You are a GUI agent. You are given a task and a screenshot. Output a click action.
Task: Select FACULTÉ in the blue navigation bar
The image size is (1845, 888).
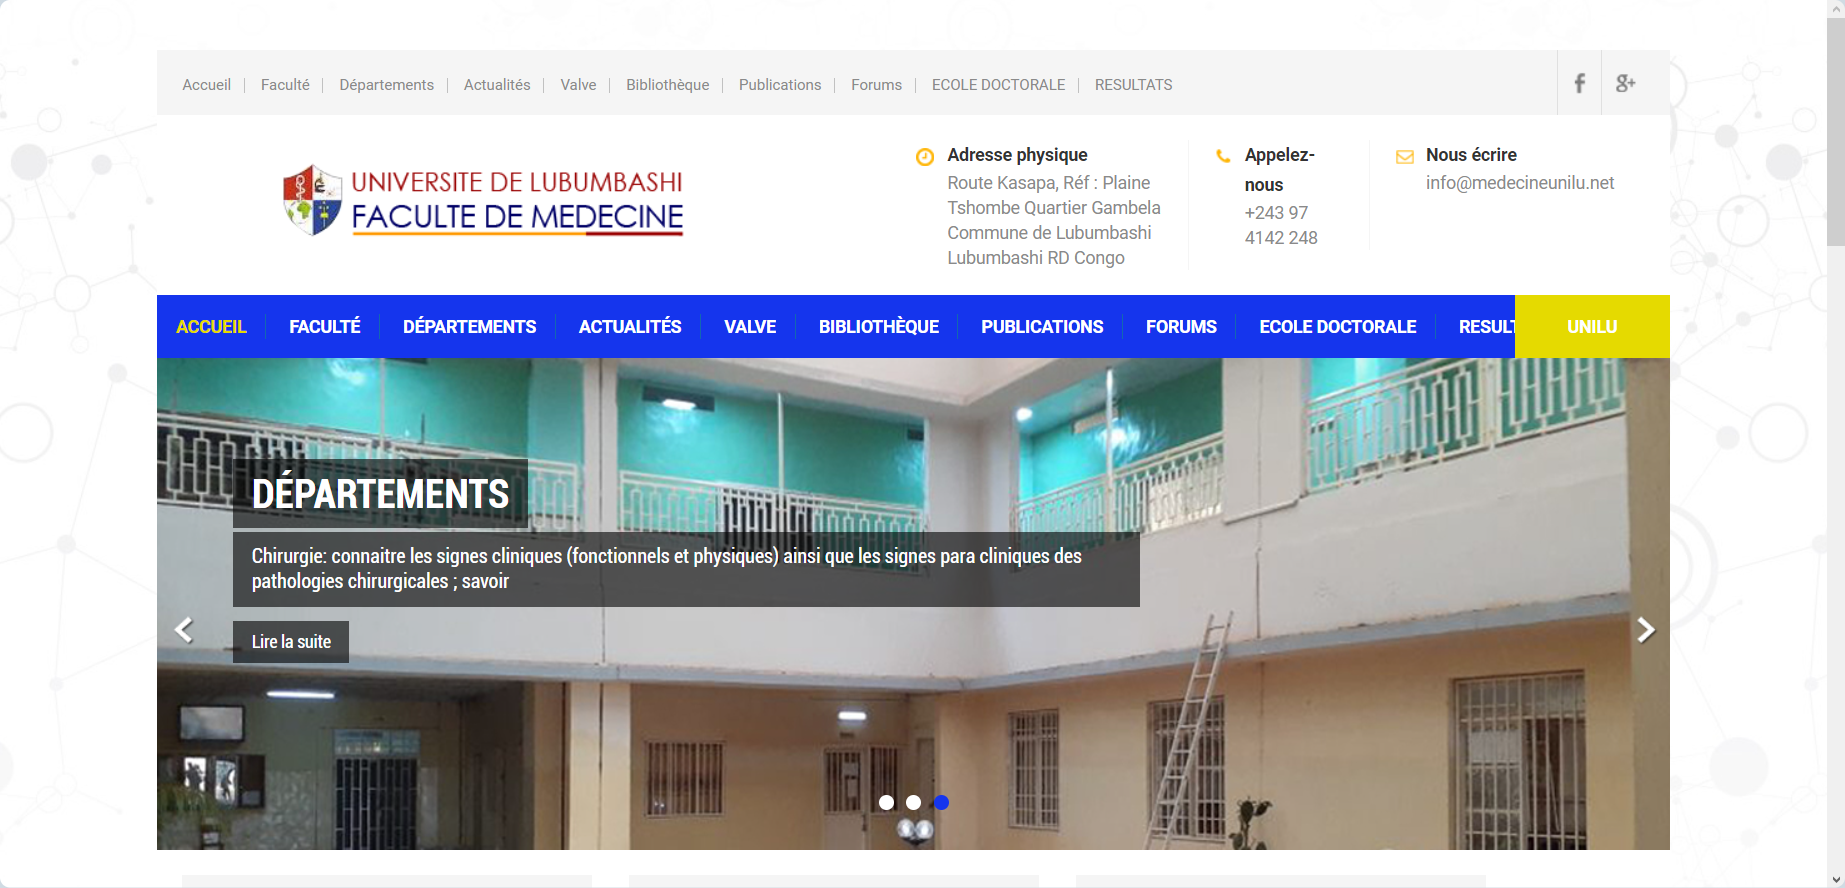(x=324, y=327)
